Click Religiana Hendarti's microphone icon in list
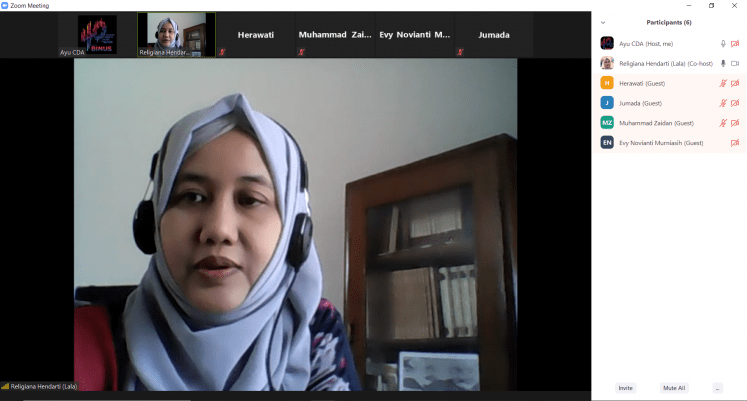 click(723, 63)
